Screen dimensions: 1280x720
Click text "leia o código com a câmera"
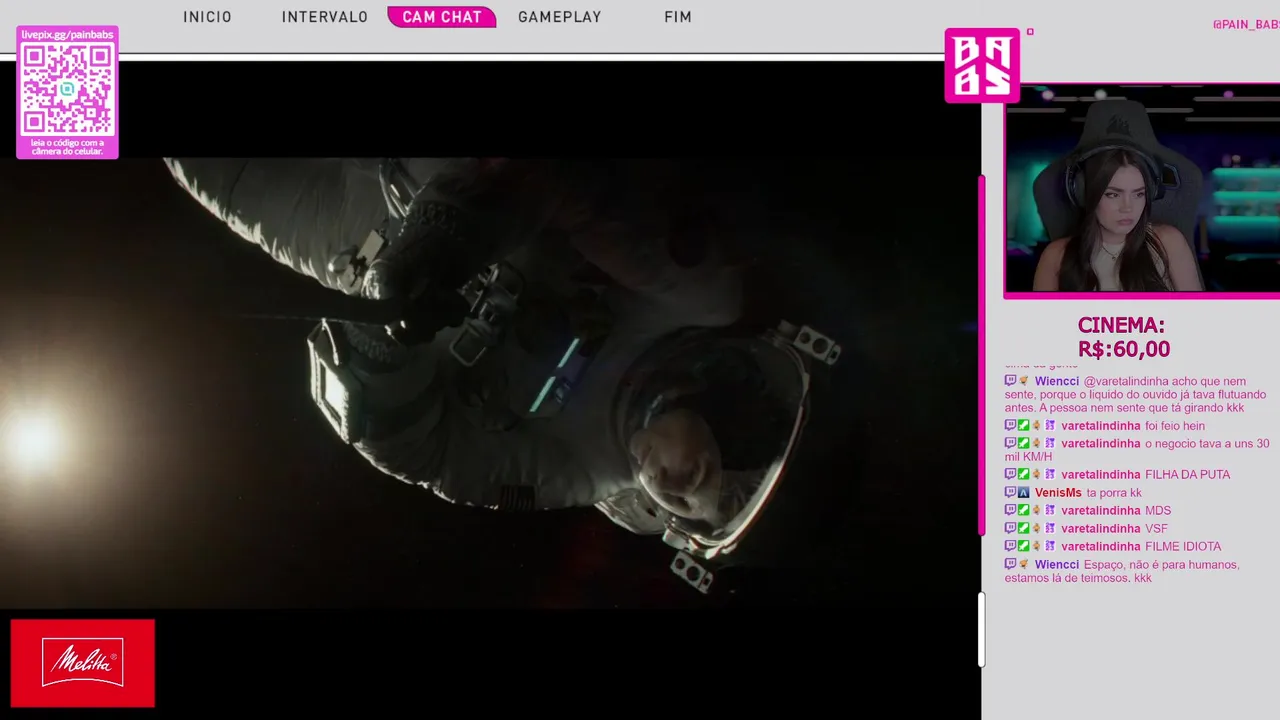click(67, 147)
